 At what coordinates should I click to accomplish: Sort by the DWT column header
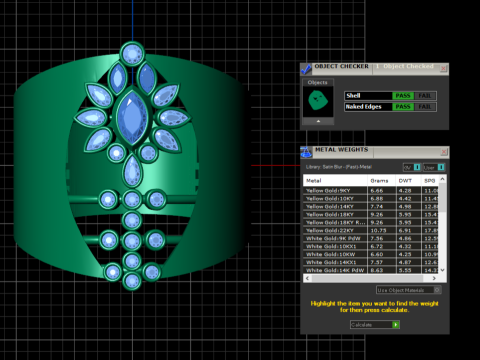pos(408,181)
